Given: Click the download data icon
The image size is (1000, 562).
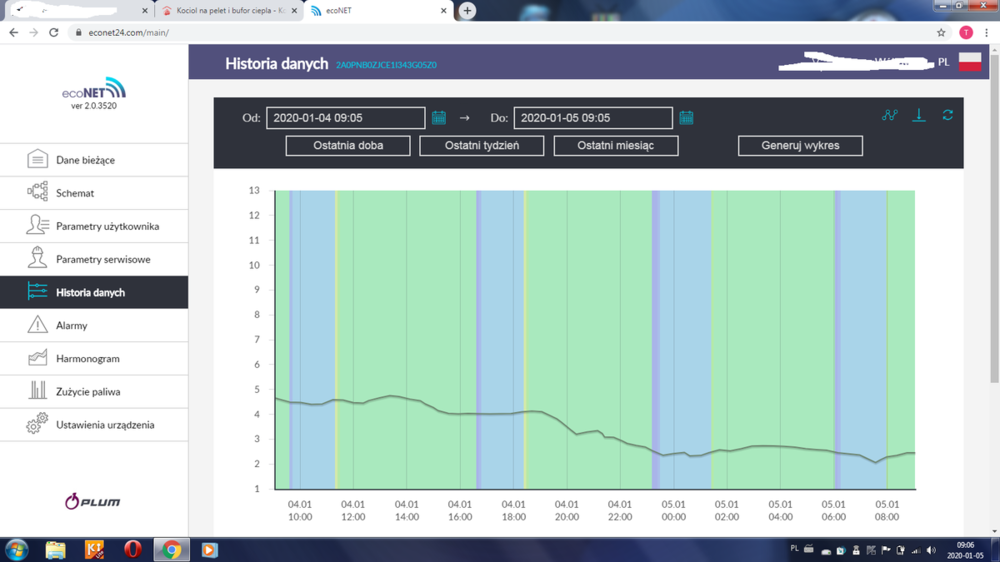Looking at the screenshot, I should pyautogui.click(x=919, y=115).
